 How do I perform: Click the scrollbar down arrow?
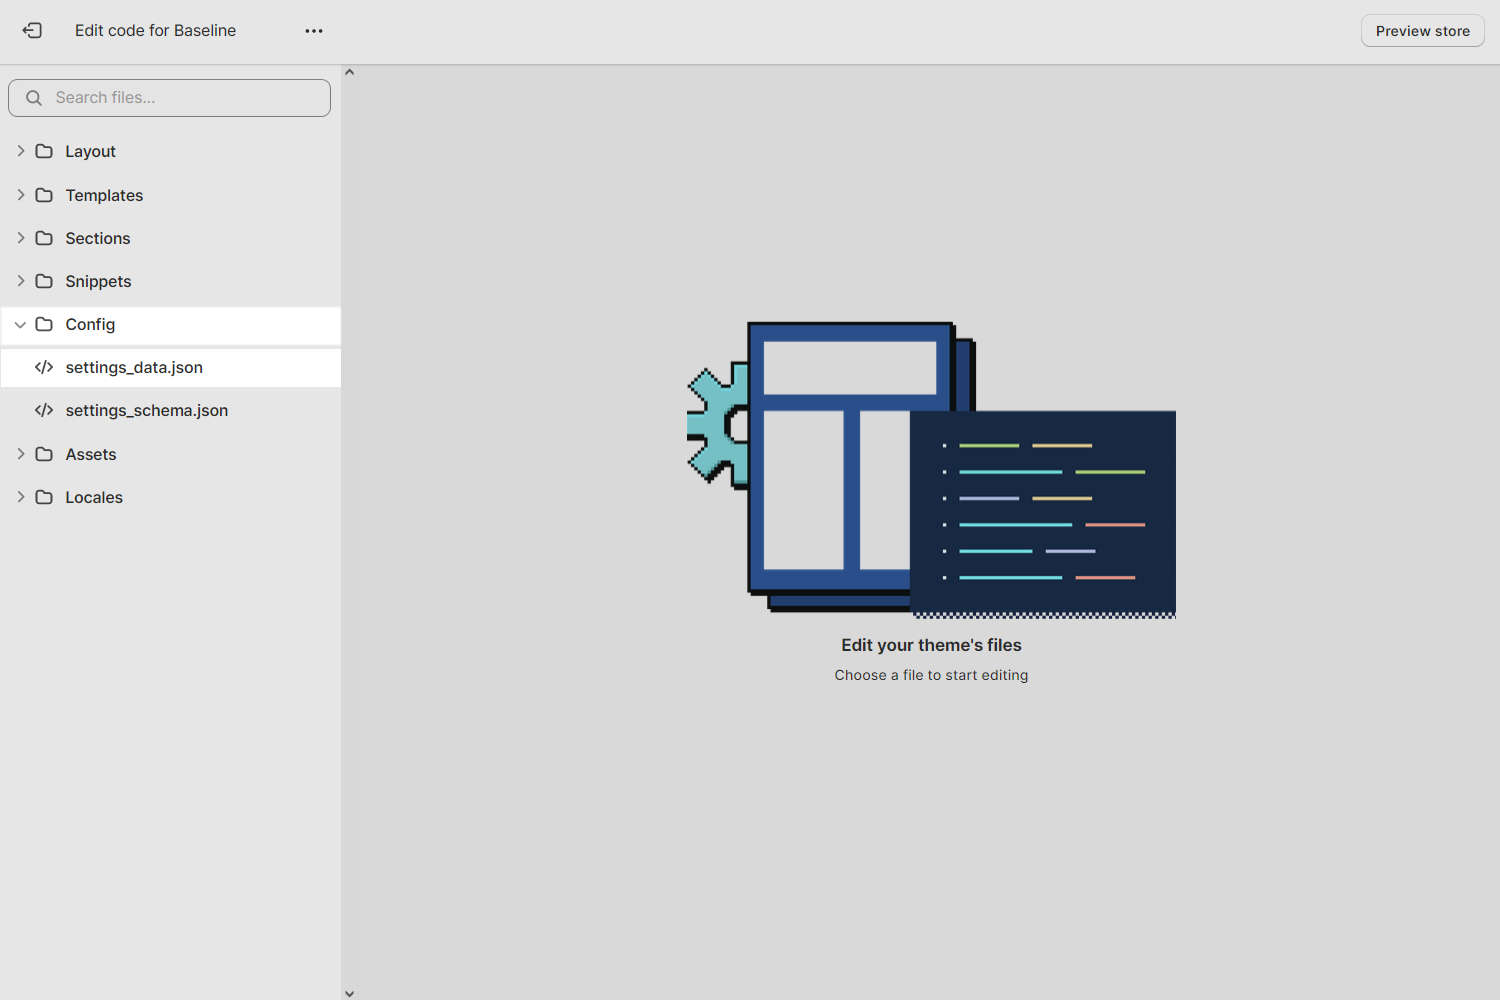(349, 993)
